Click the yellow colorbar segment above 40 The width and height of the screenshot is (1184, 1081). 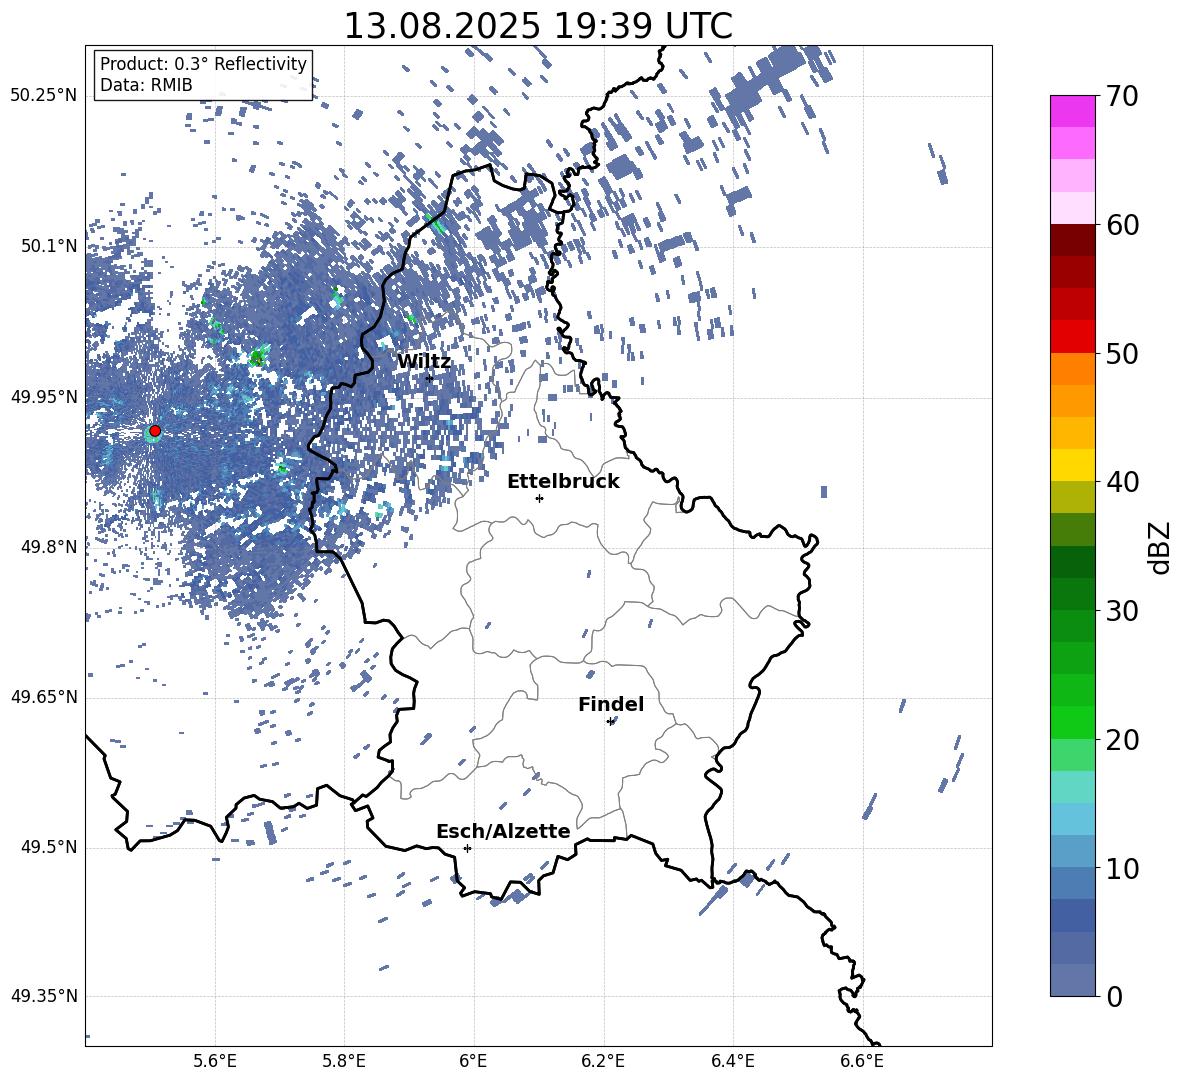coord(1073,465)
